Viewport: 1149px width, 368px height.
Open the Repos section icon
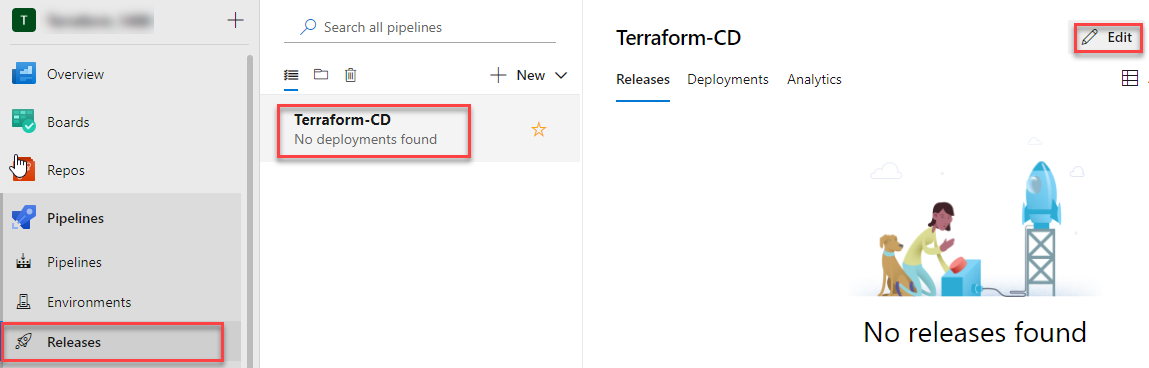point(24,169)
